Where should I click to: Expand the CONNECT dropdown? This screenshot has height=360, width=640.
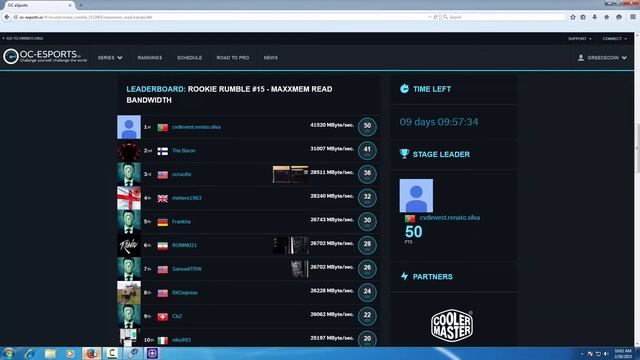point(615,38)
